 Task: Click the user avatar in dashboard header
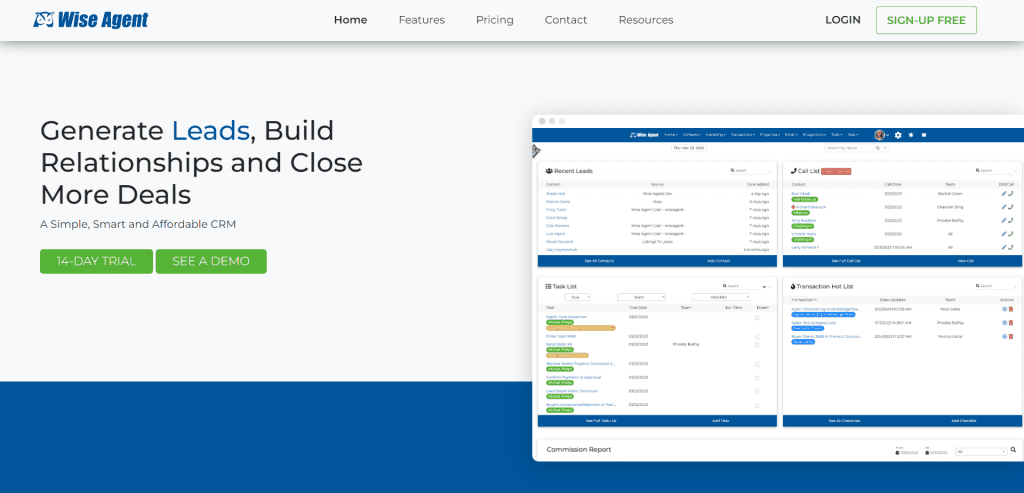click(880, 135)
